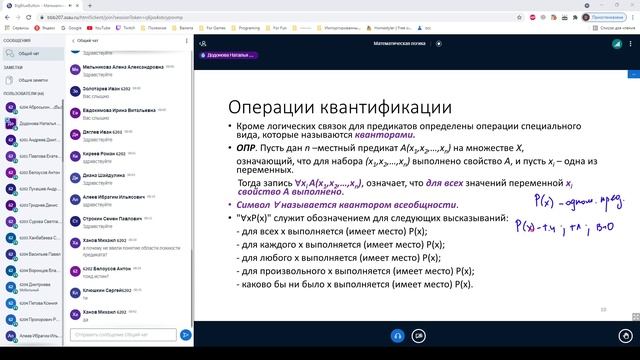Click the Математическая логика session title
Screen dimensions: 640x360
coord(399,43)
